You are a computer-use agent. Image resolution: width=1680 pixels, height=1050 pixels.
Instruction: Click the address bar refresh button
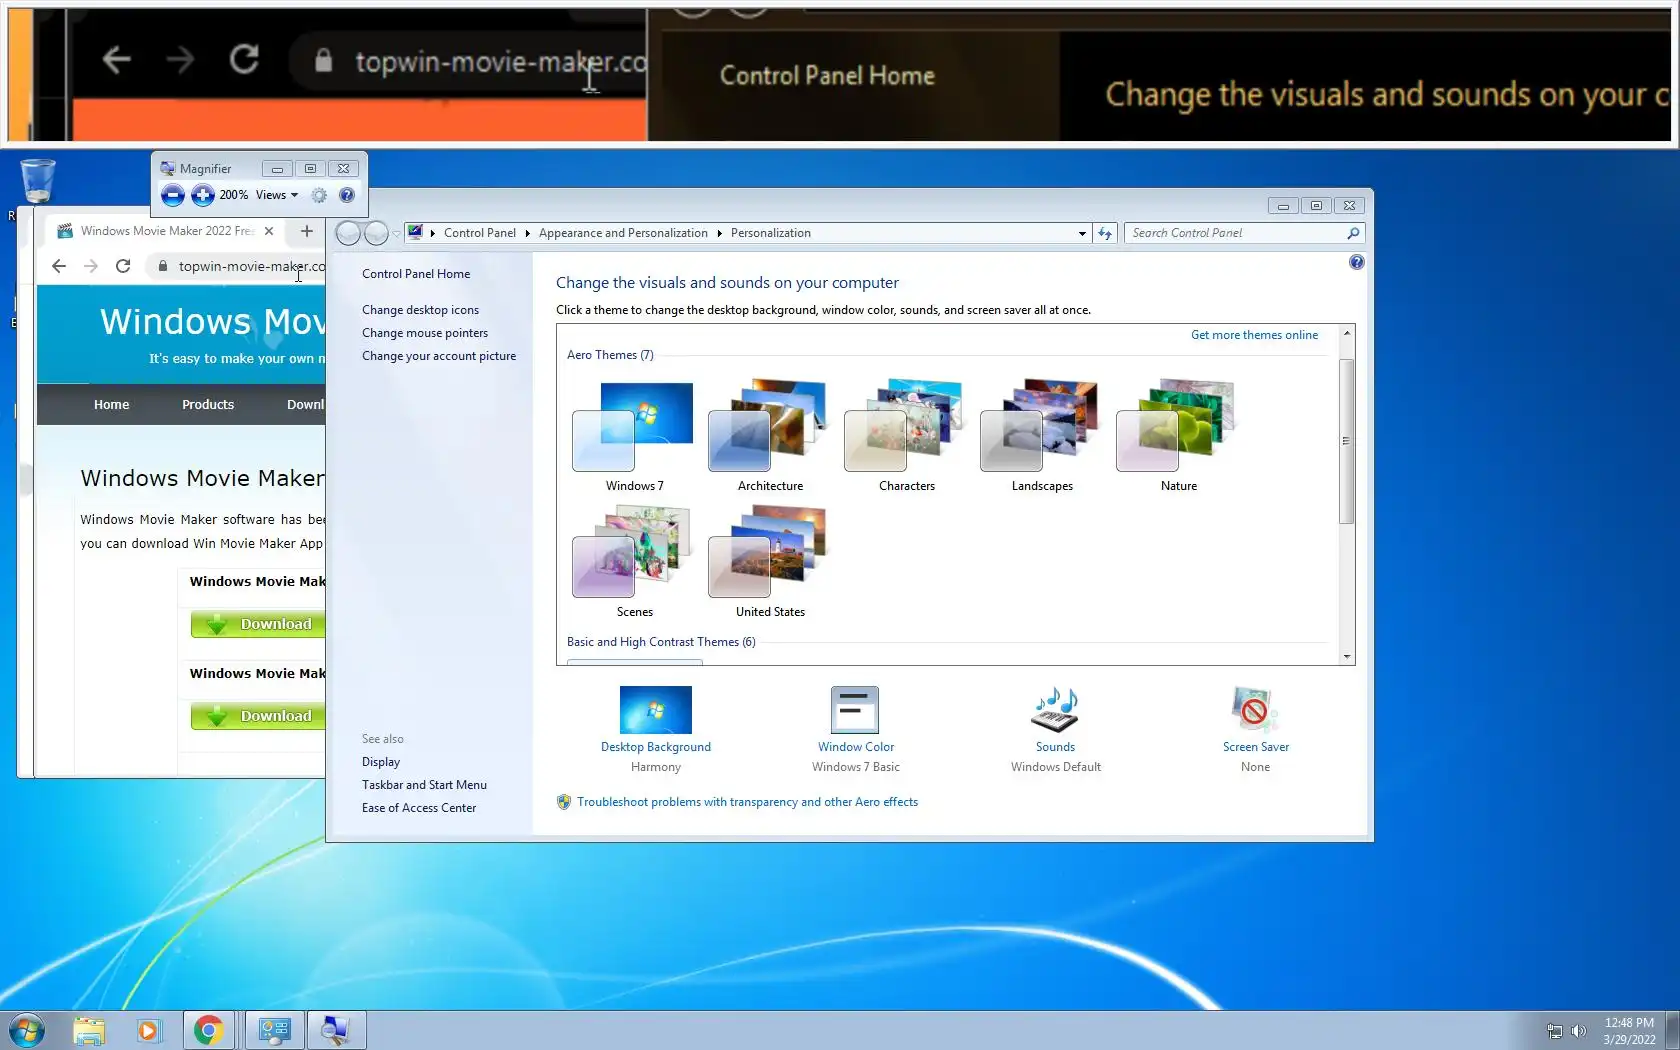pos(1105,233)
